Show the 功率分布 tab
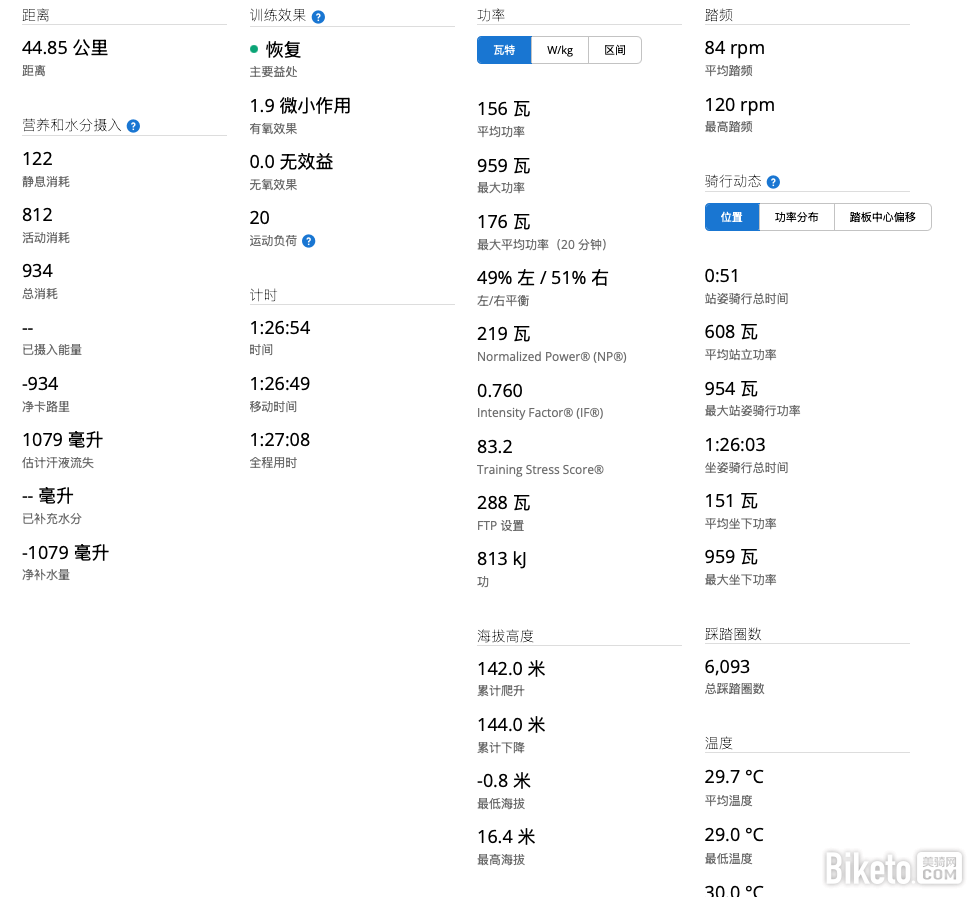Viewport: 979px width, 897px height. [x=796, y=217]
